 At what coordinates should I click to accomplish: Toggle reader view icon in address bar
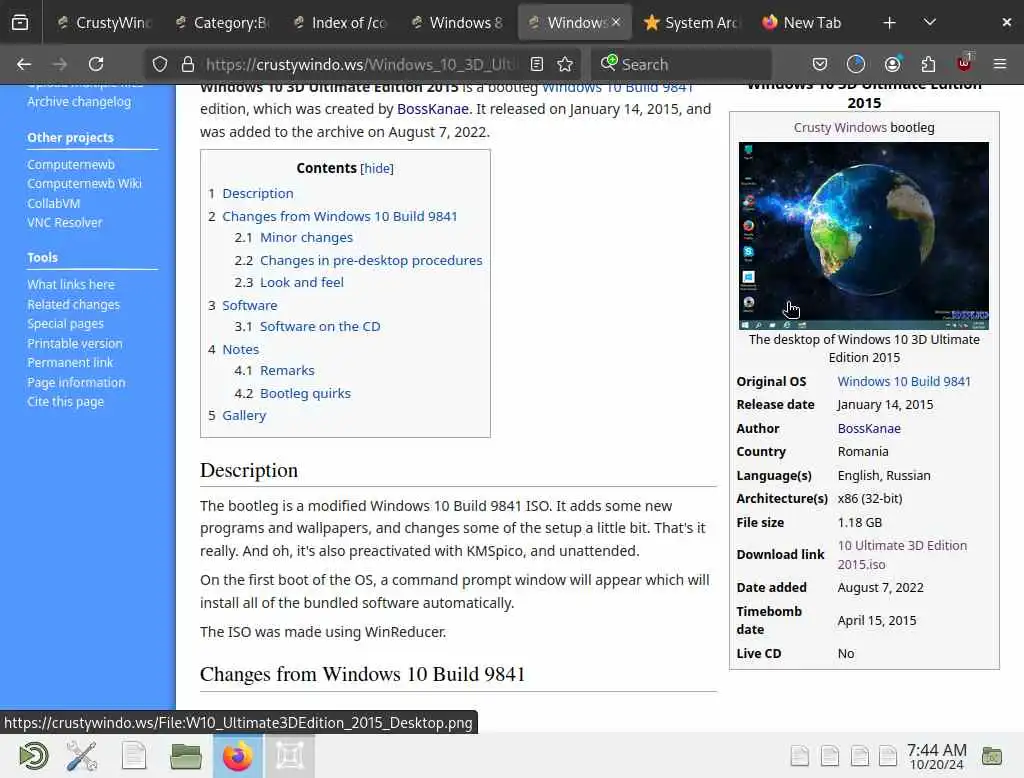coord(537,64)
